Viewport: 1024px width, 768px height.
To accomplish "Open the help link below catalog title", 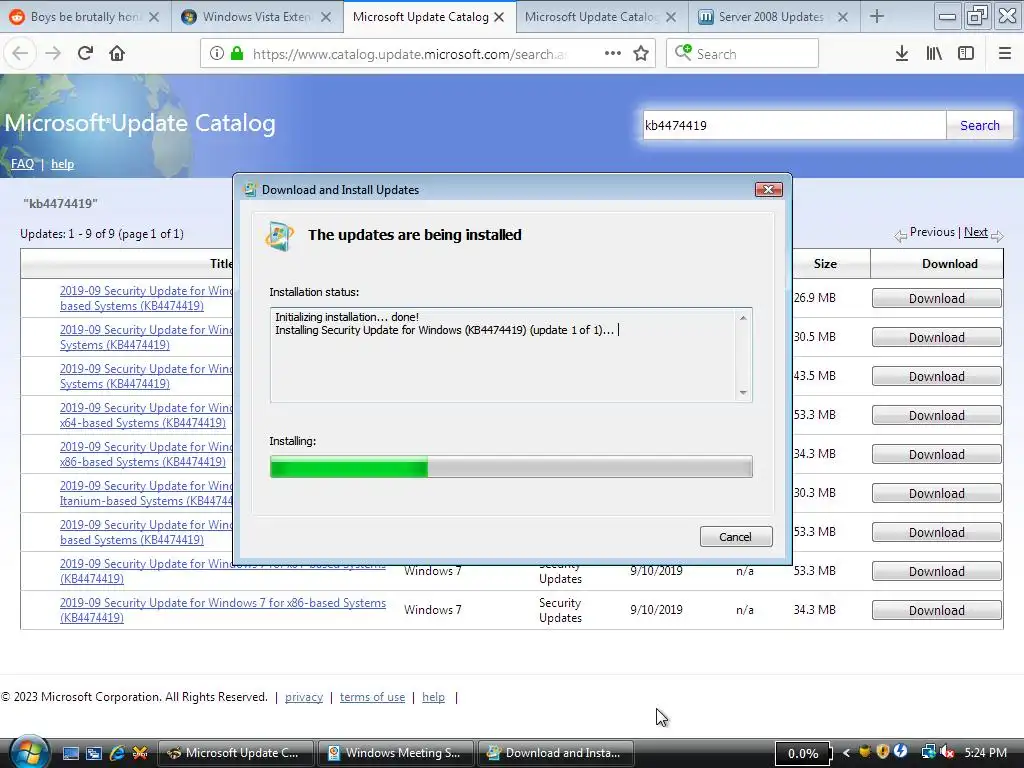I will [x=63, y=164].
